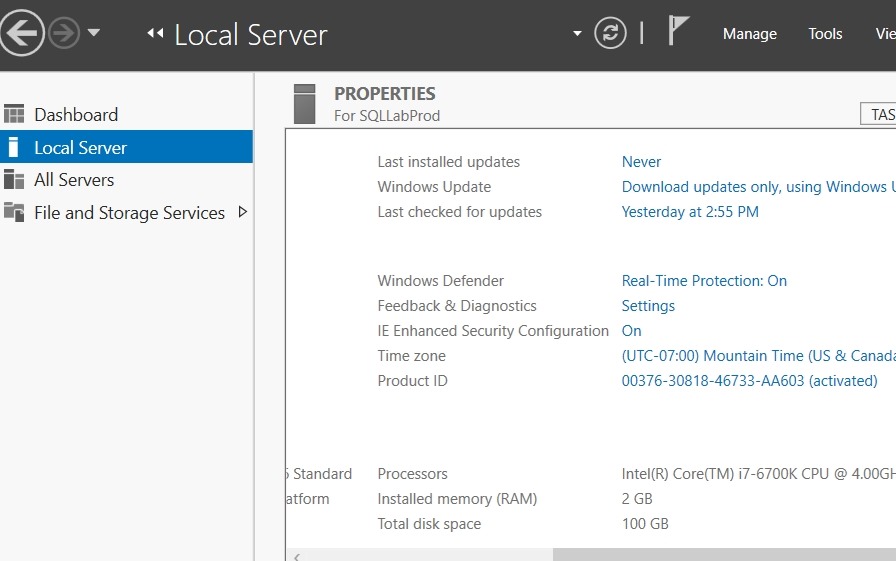Open the notifications flag icon

[x=679, y=32]
